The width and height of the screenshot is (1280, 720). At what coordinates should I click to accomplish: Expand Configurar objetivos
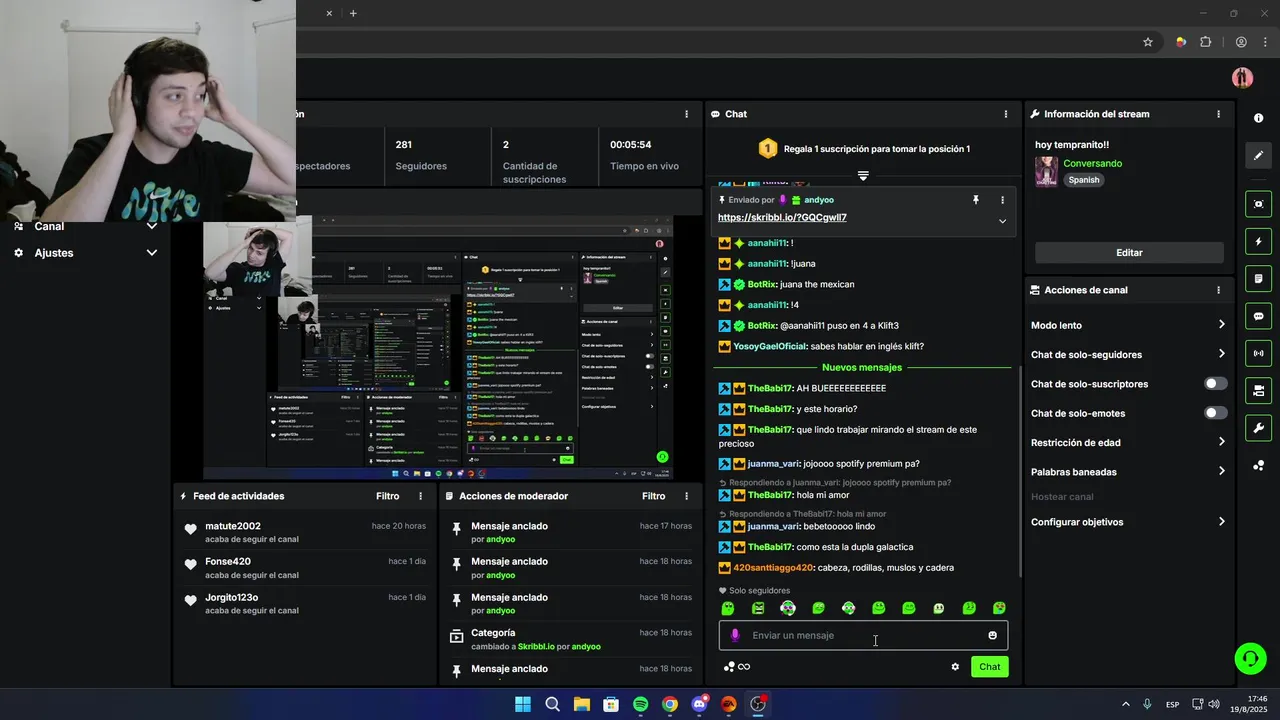coord(1222,522)
